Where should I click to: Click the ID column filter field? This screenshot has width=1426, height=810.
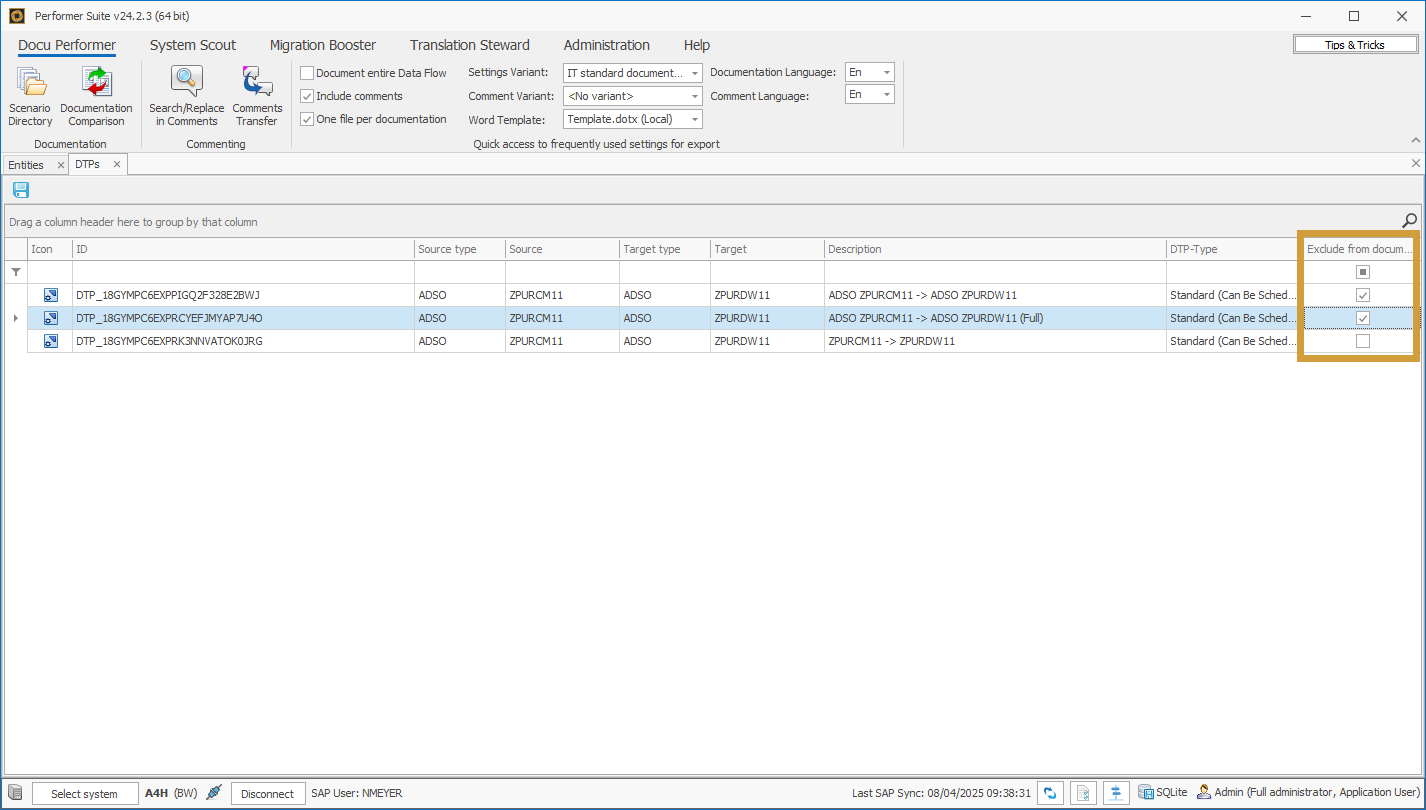click(x=243, y=272)
